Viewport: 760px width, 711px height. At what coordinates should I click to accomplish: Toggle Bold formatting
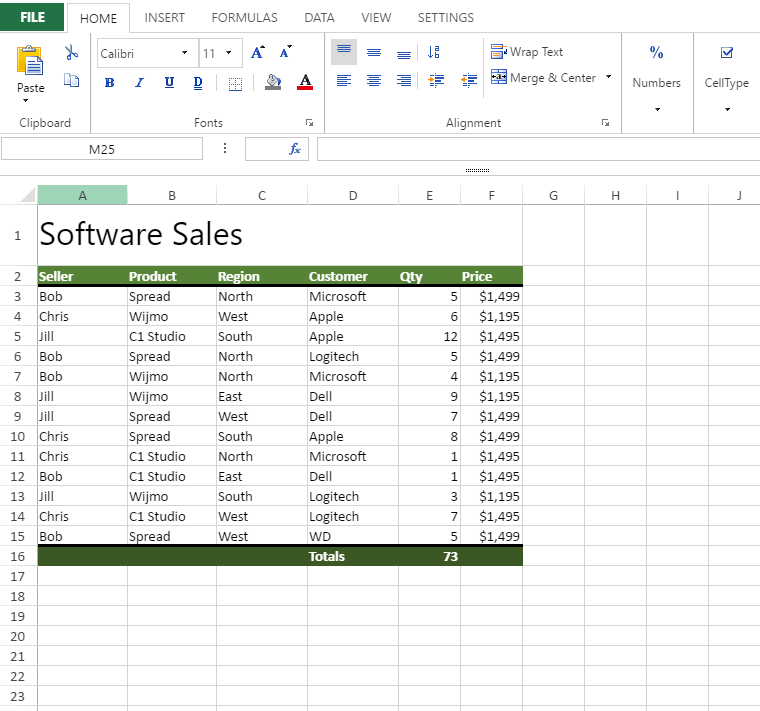[x=110, y=83]
